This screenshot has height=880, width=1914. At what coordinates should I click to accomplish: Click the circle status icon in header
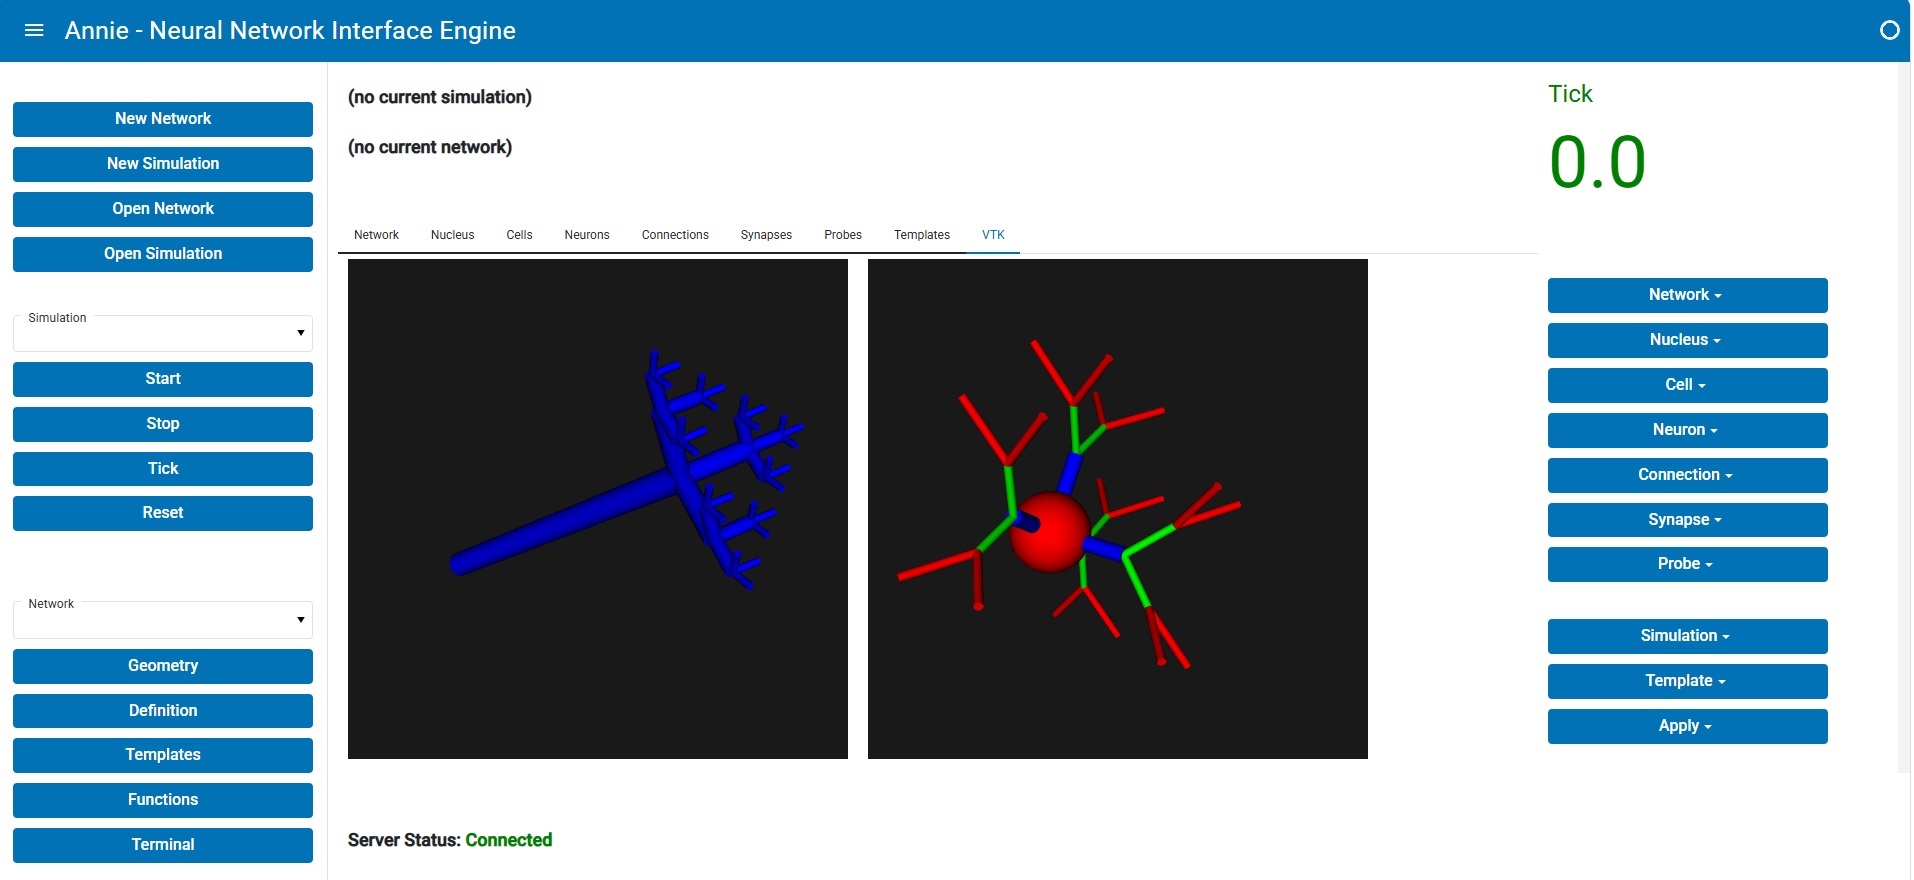(x=1889, y=30)
